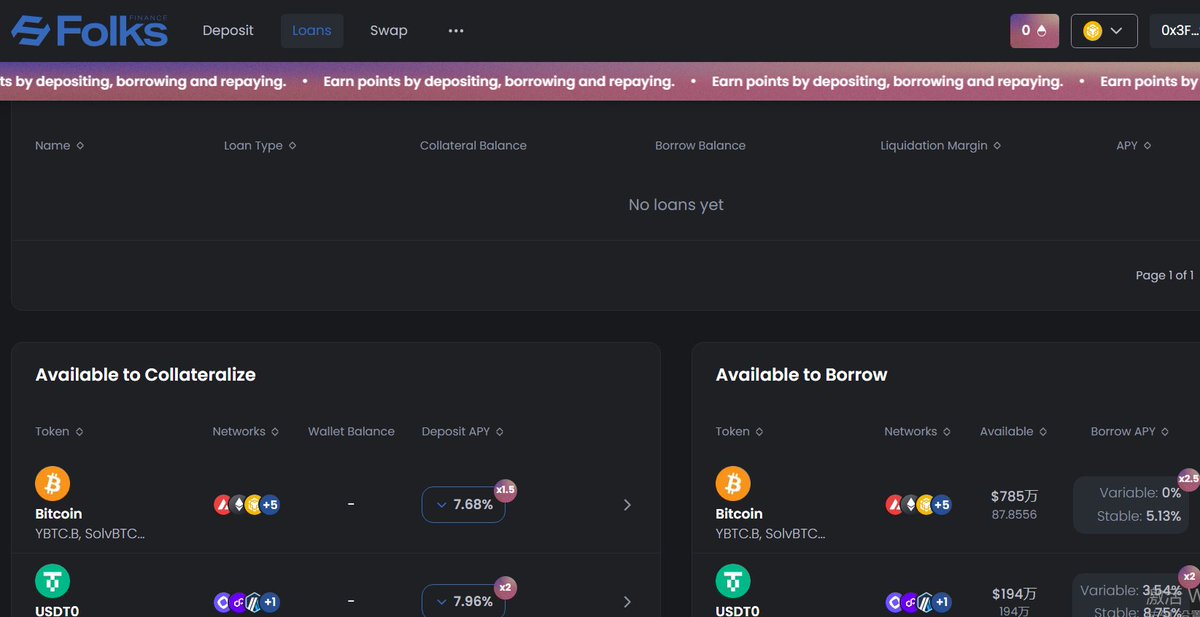Click the $194万 available USDT0 amount
Image resolution: width=1200 pixels, height=617 pixels.
(x=1014, y=594)
